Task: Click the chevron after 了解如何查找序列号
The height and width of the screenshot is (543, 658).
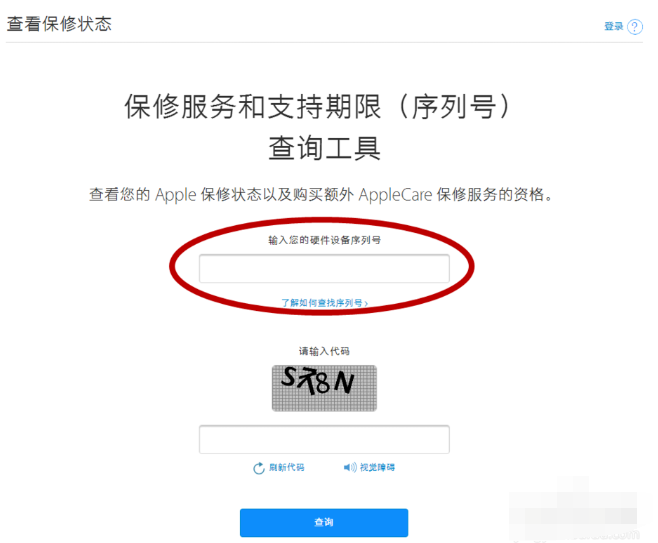Action: [366, 303]
